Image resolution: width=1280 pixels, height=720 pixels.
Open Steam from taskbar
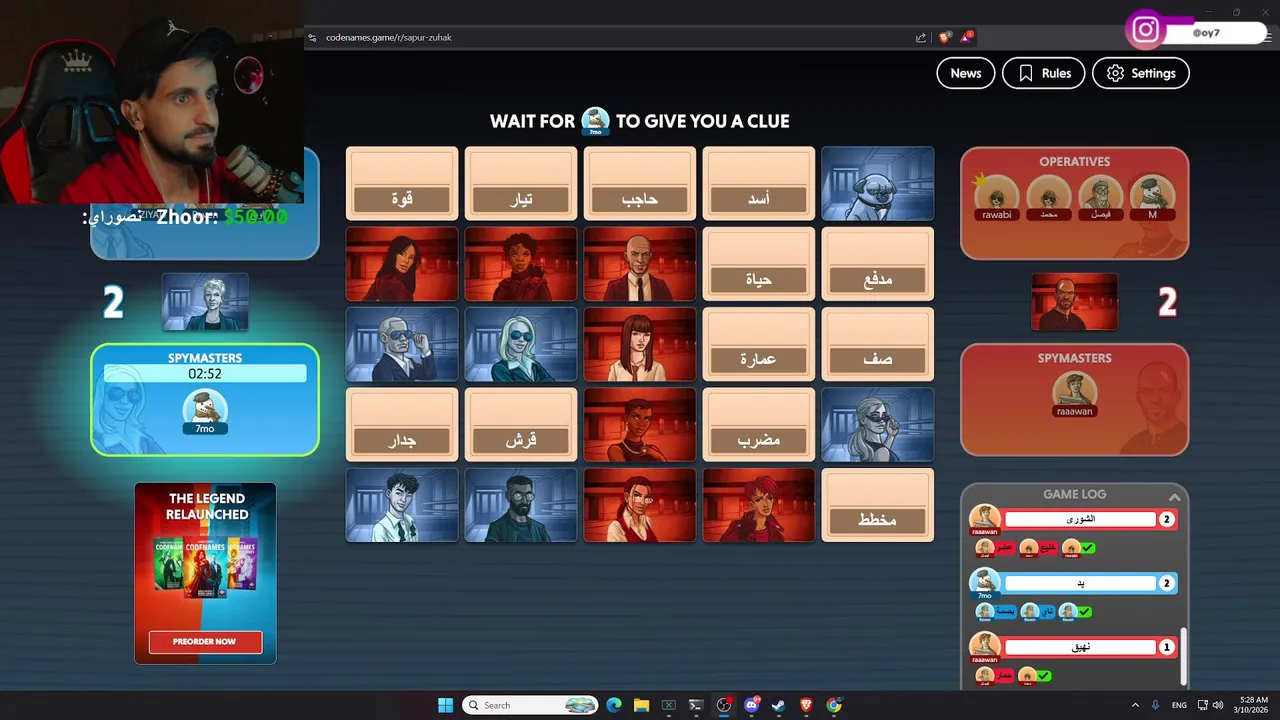779,705
